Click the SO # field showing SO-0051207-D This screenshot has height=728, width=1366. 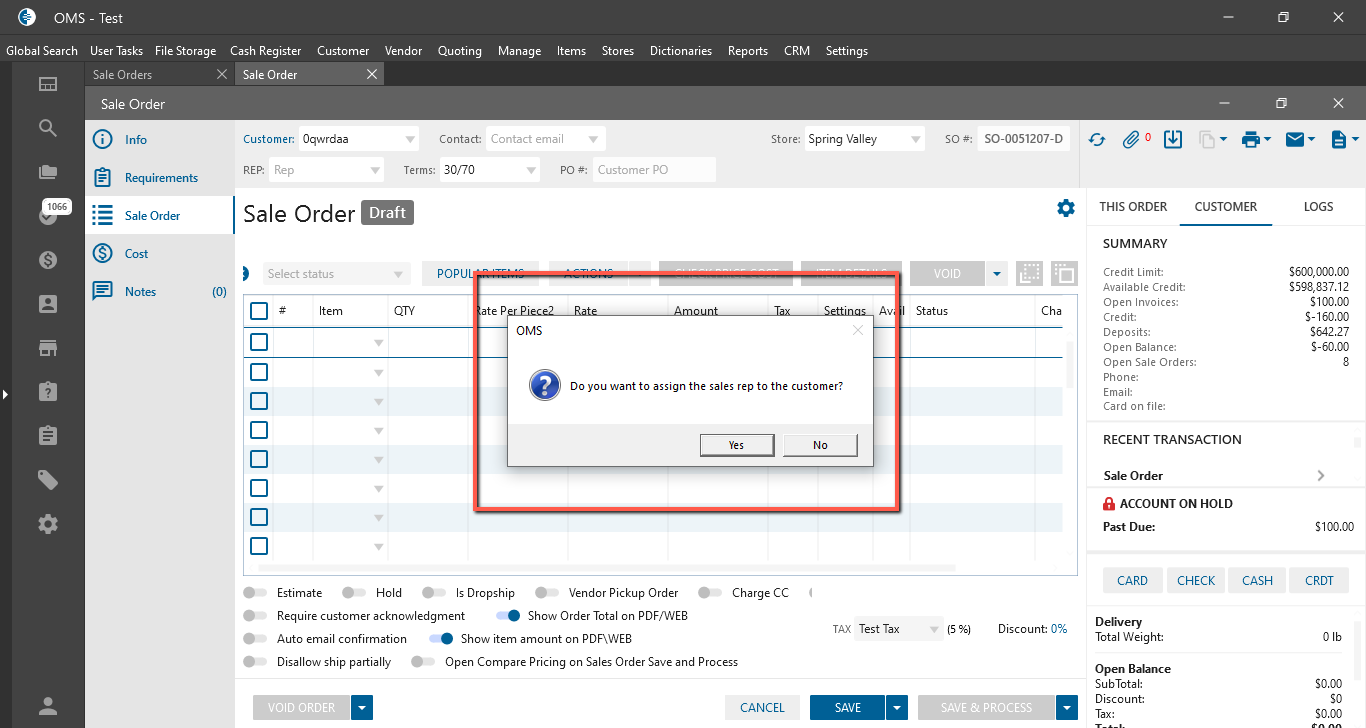point(1023,140)
